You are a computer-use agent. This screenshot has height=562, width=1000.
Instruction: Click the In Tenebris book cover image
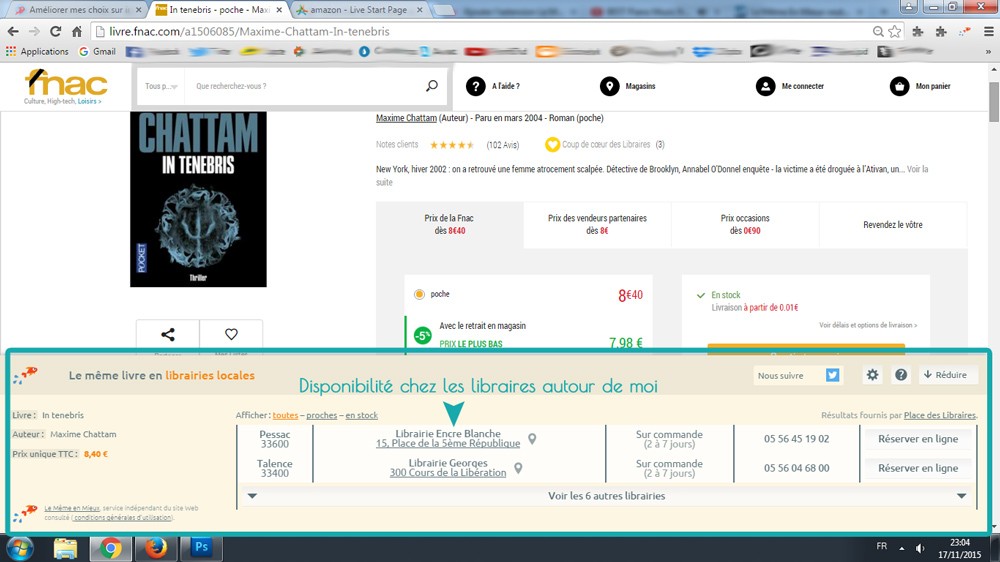(x=198, y=199)
